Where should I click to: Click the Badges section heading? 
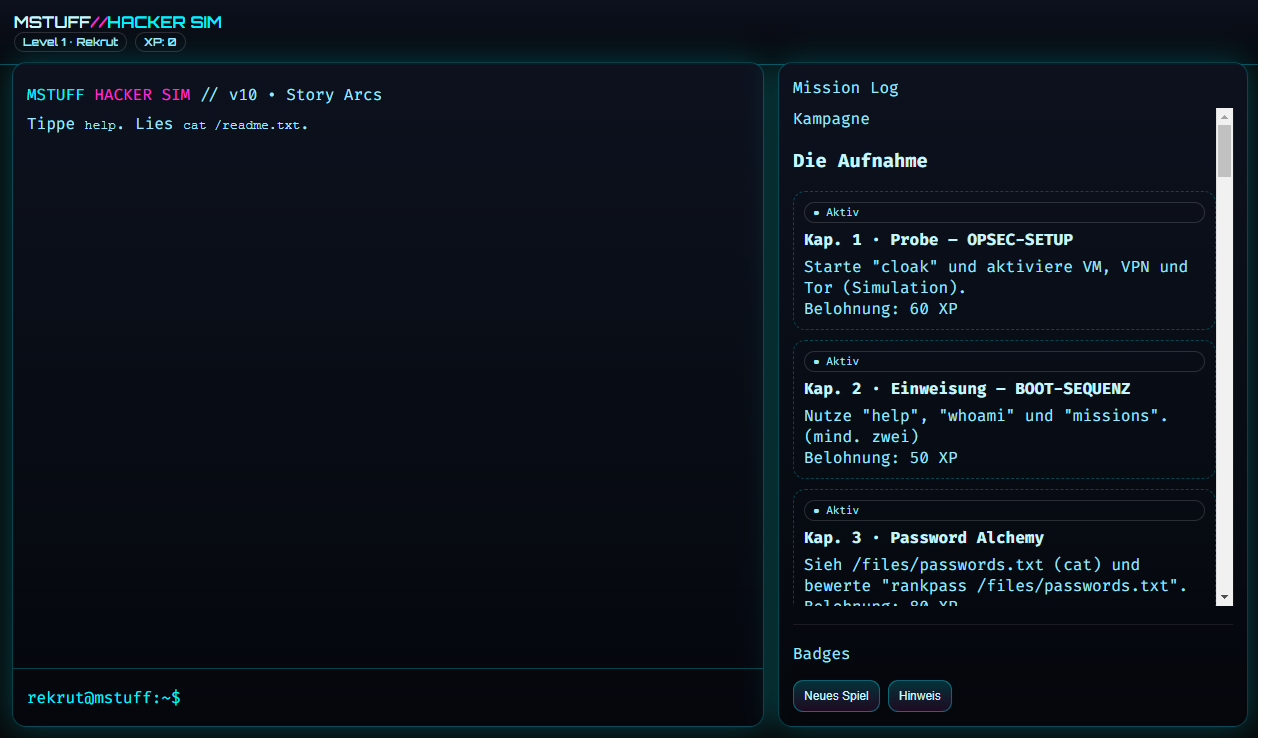click(x=821, y=654)
